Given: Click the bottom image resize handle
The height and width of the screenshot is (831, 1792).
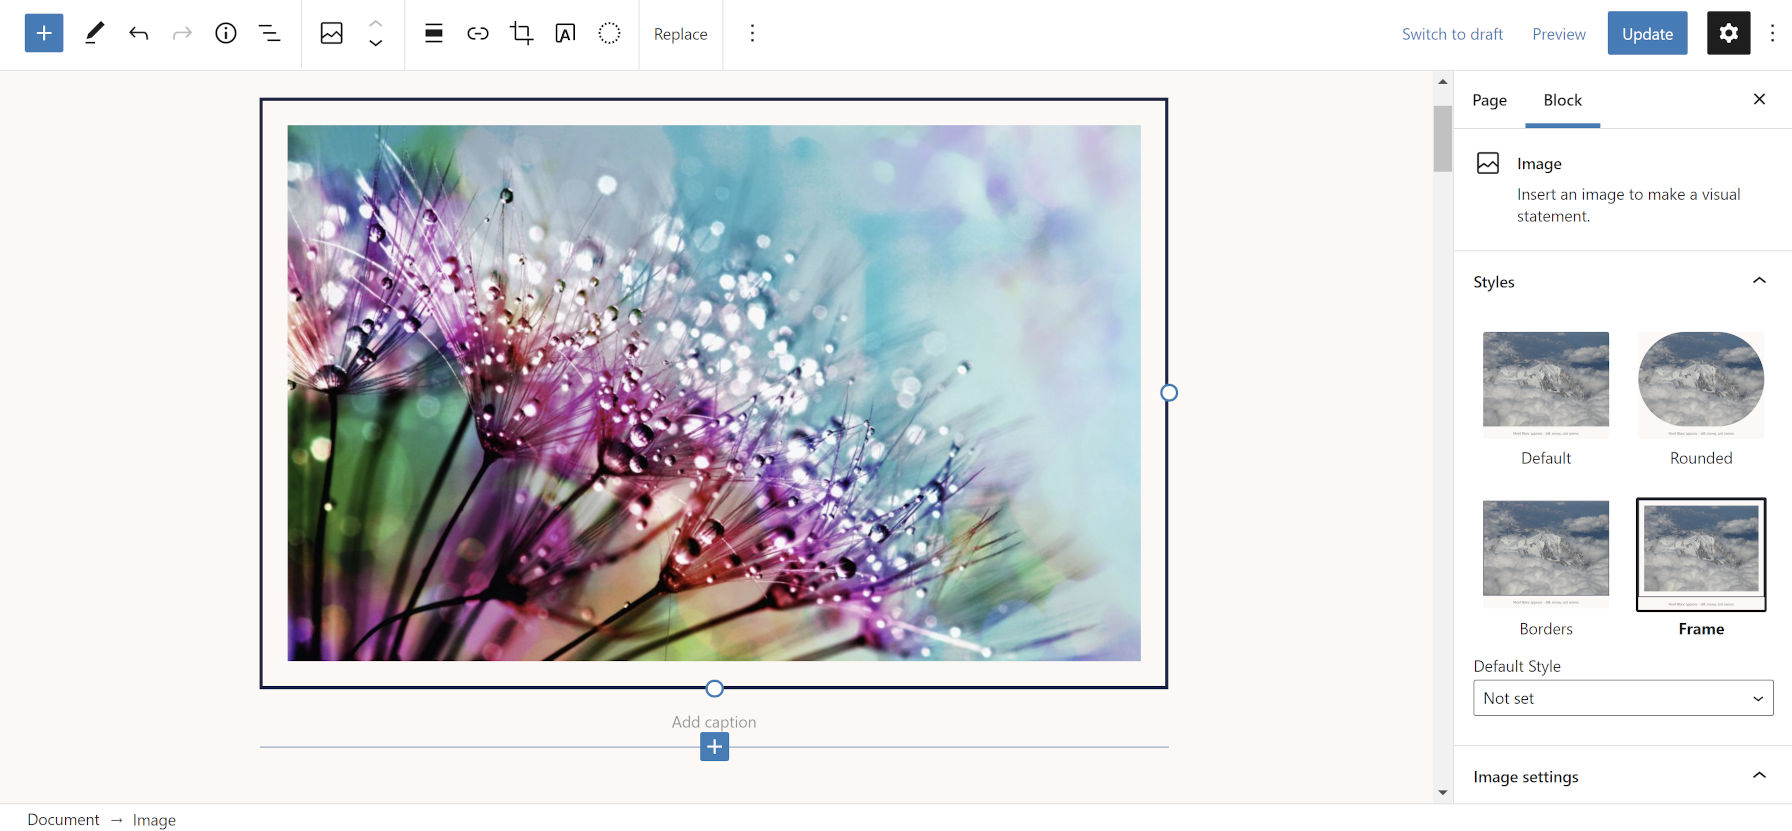Looking at the screenshot, I should (714, 688).
